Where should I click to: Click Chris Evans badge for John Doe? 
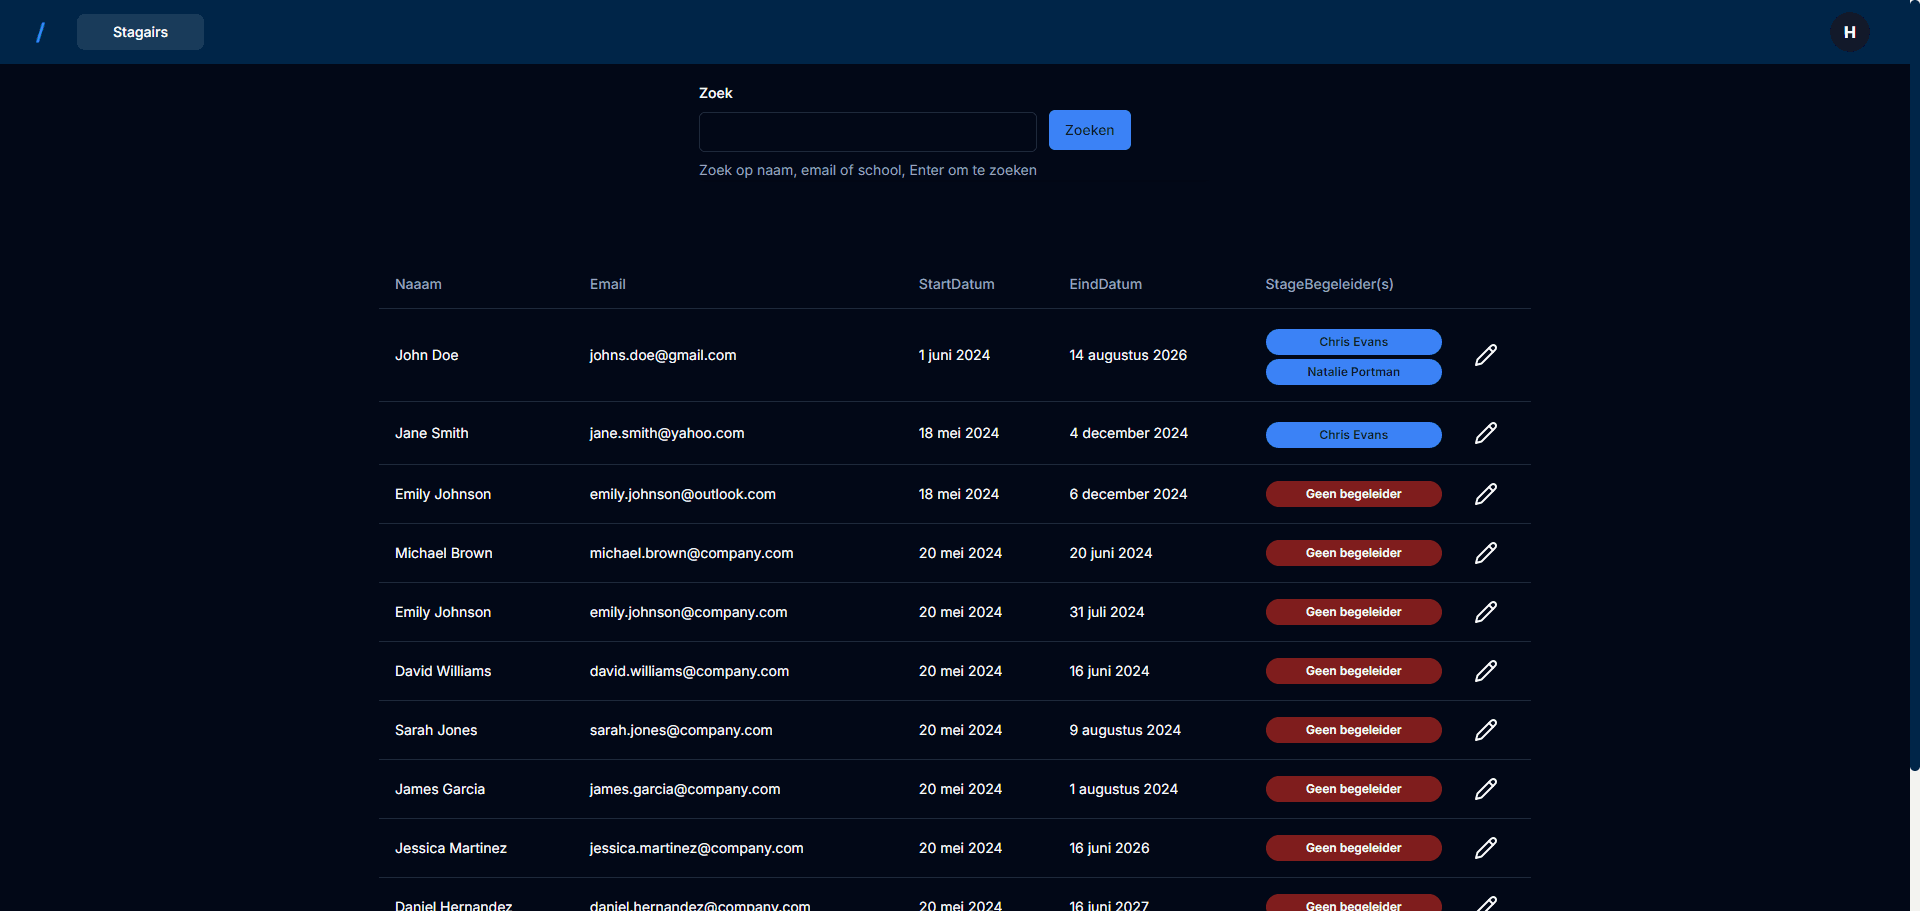1353,342
